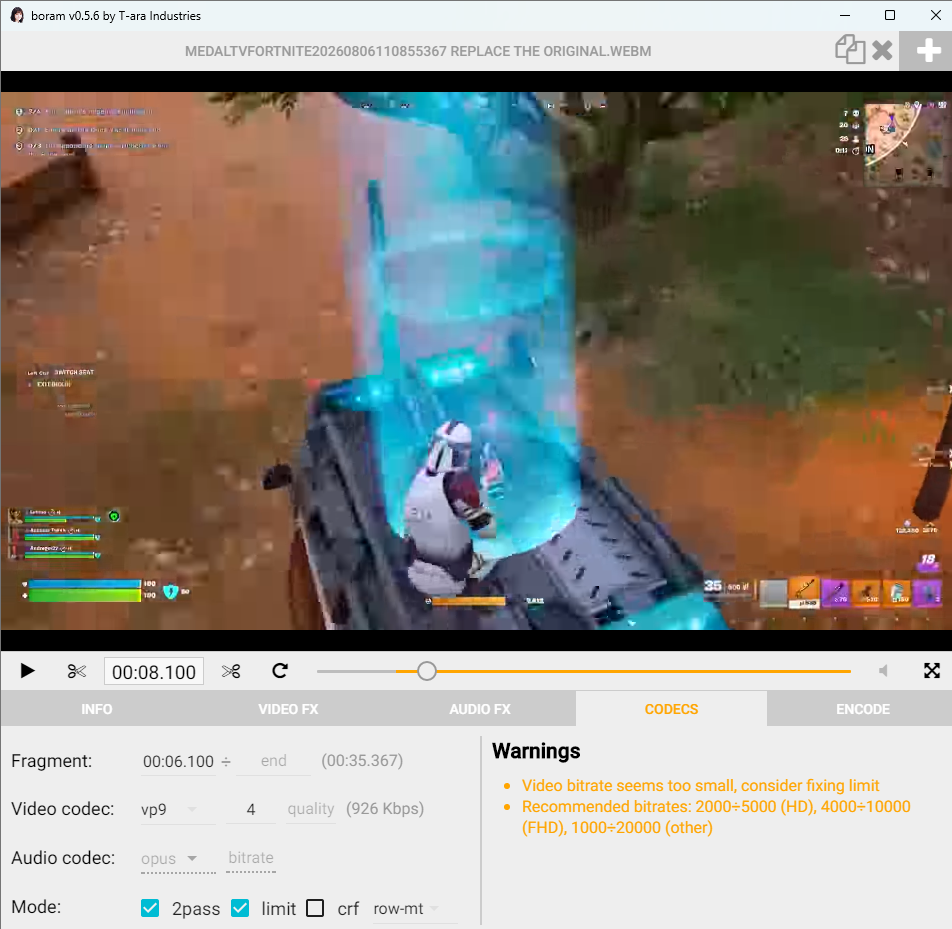Click the current time field 00:08.100
Screen dimensions: 952x929
tap(154, 672)
